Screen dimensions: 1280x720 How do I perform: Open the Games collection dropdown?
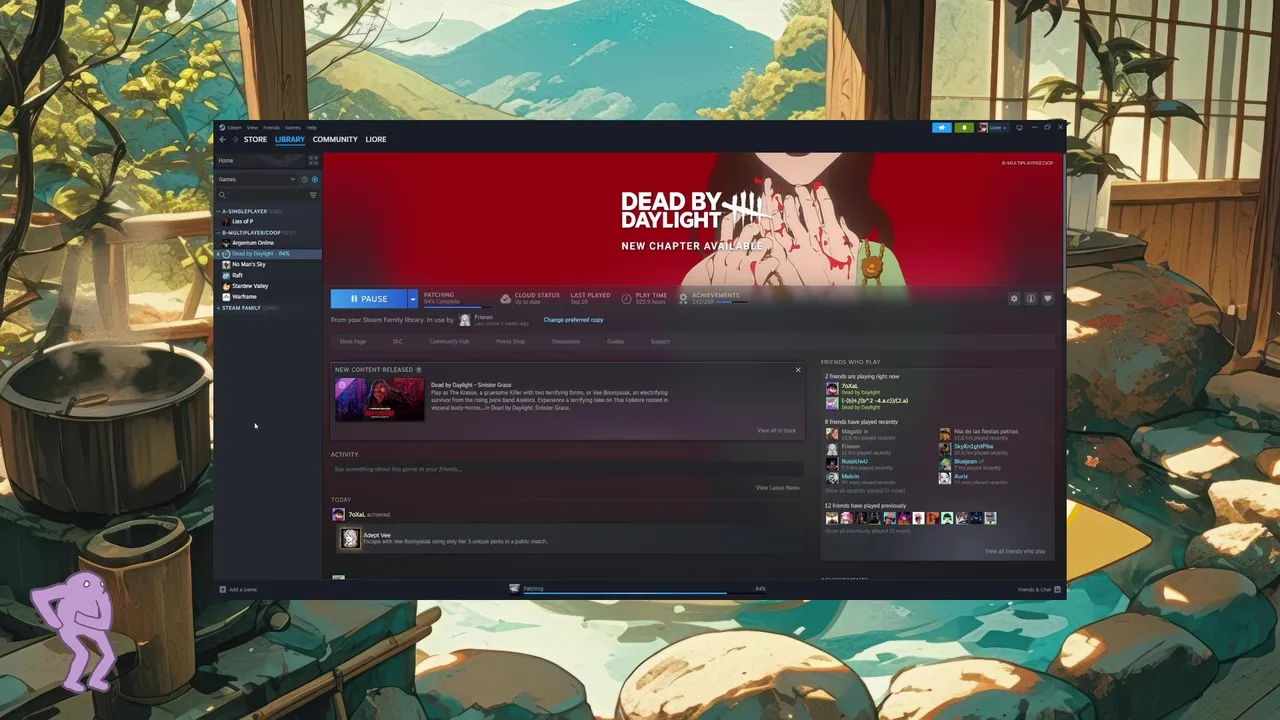tap(258, 179)
